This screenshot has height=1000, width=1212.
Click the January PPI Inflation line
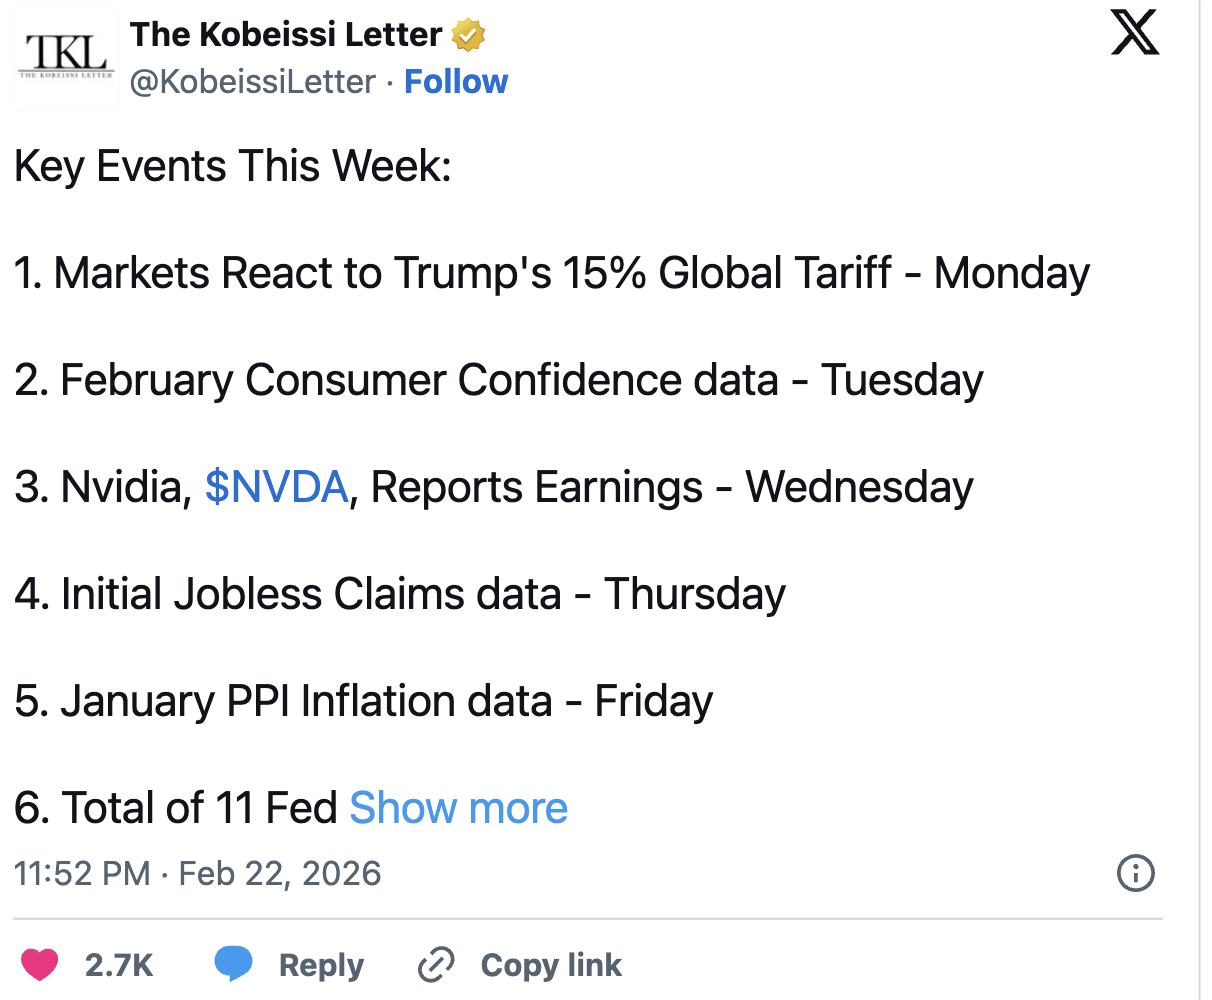click(x=363, y=701)
